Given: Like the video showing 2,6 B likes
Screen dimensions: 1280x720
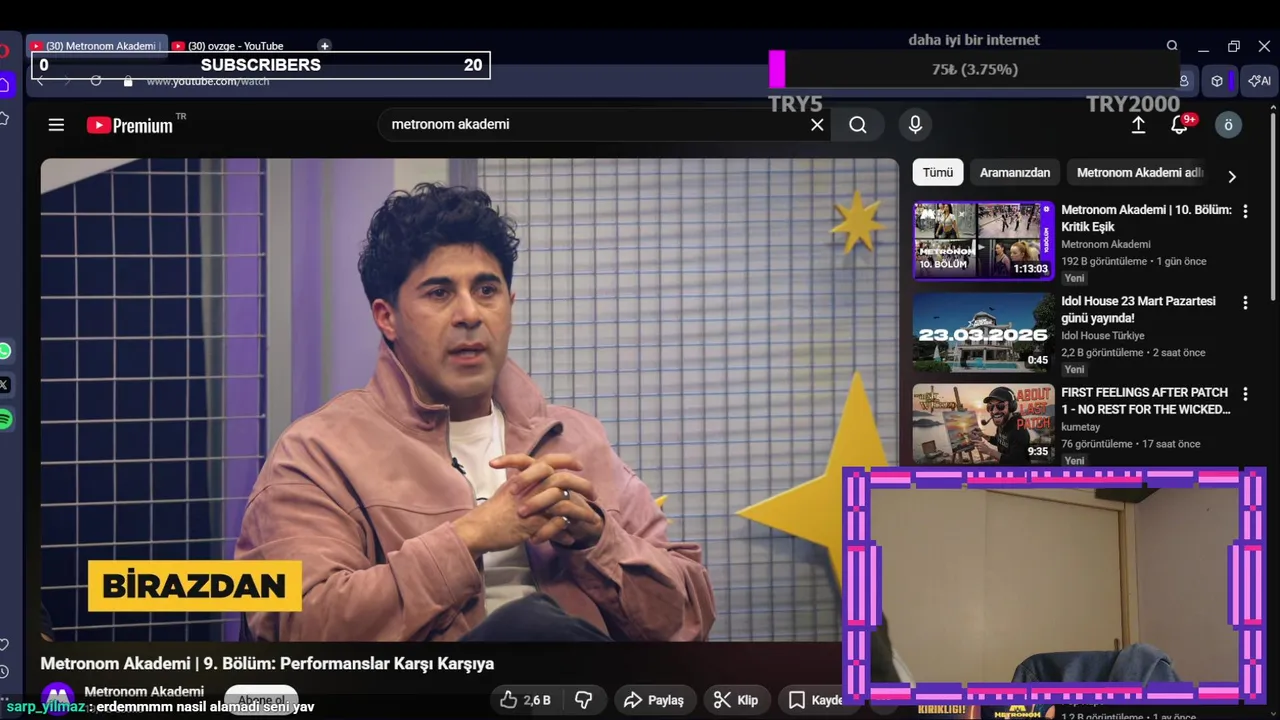Looking at the screenshot, I should [x=525, y=700].
